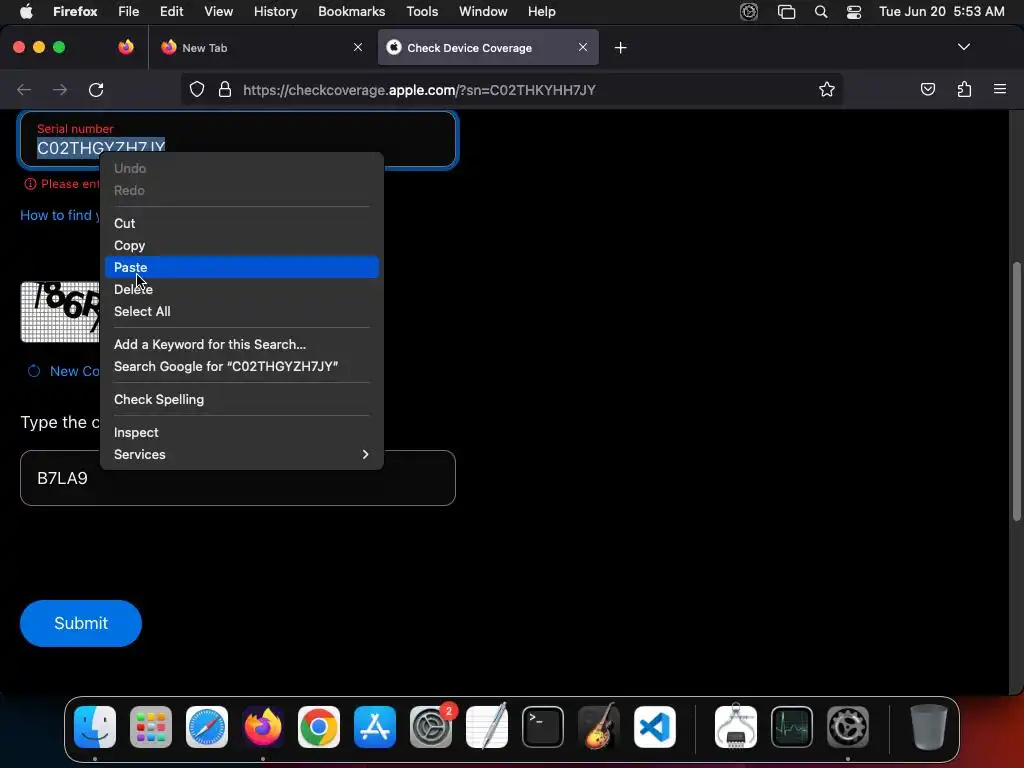Open the tracking protection shield icon
1024x768 pixels.
197,89
